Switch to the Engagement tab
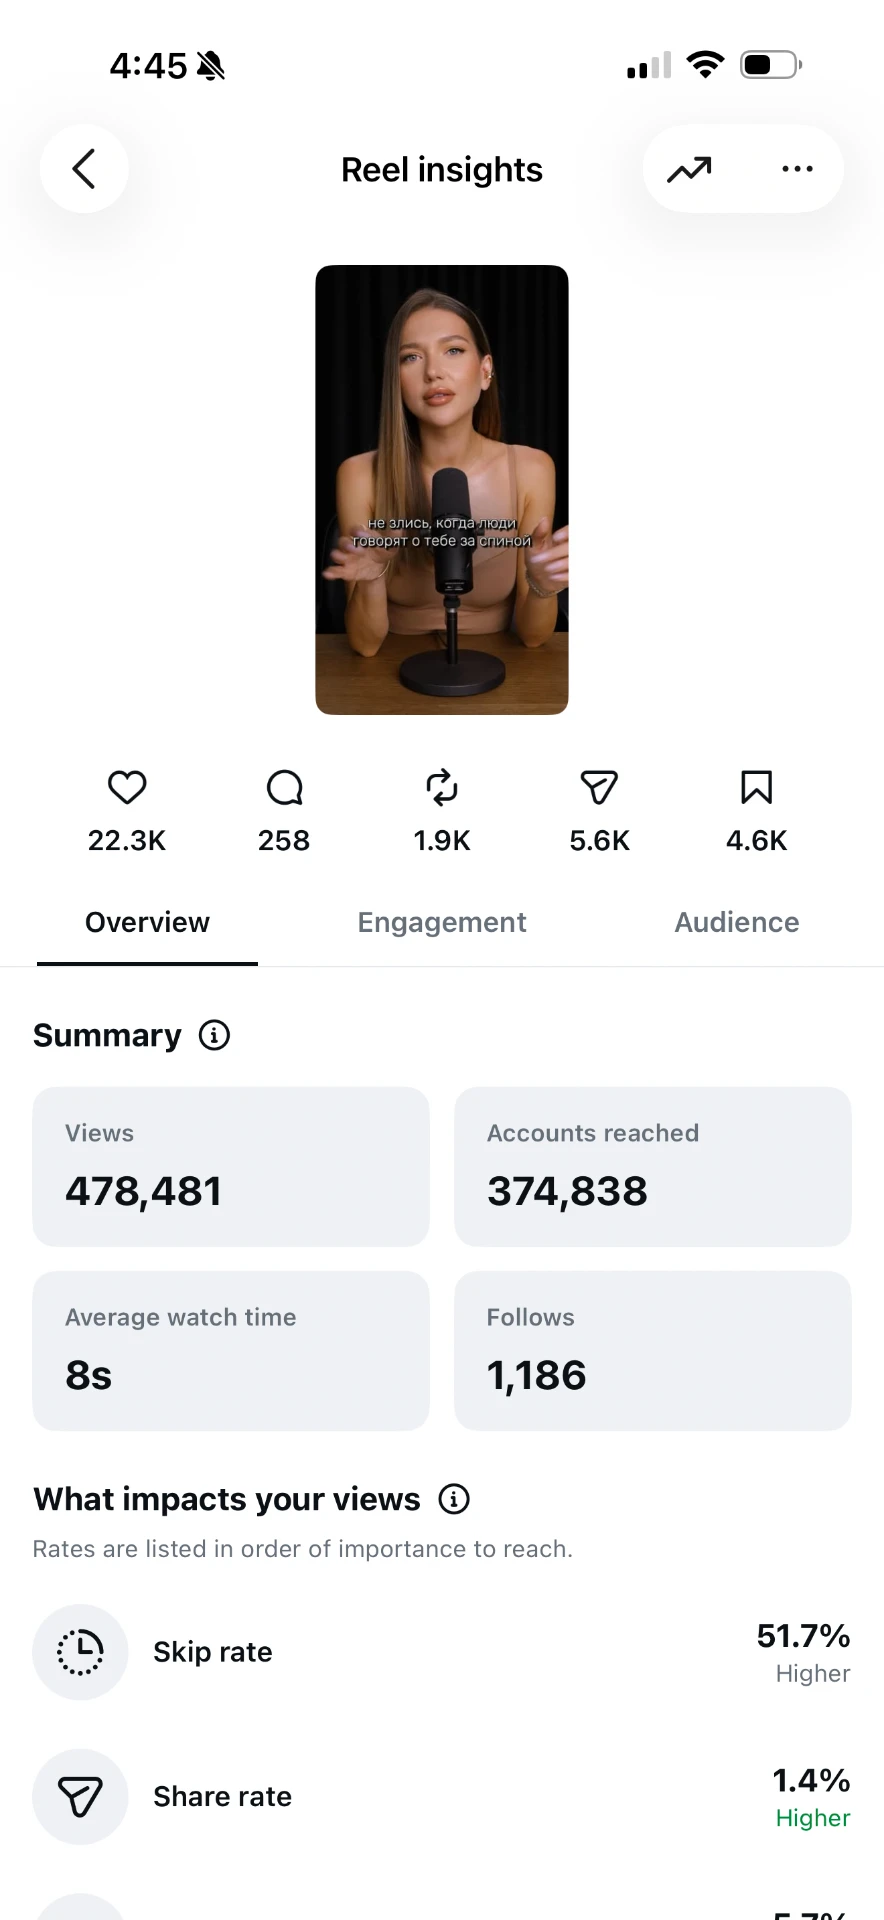The width and height of the screenshot is (884, 1920). pos(442,922)
